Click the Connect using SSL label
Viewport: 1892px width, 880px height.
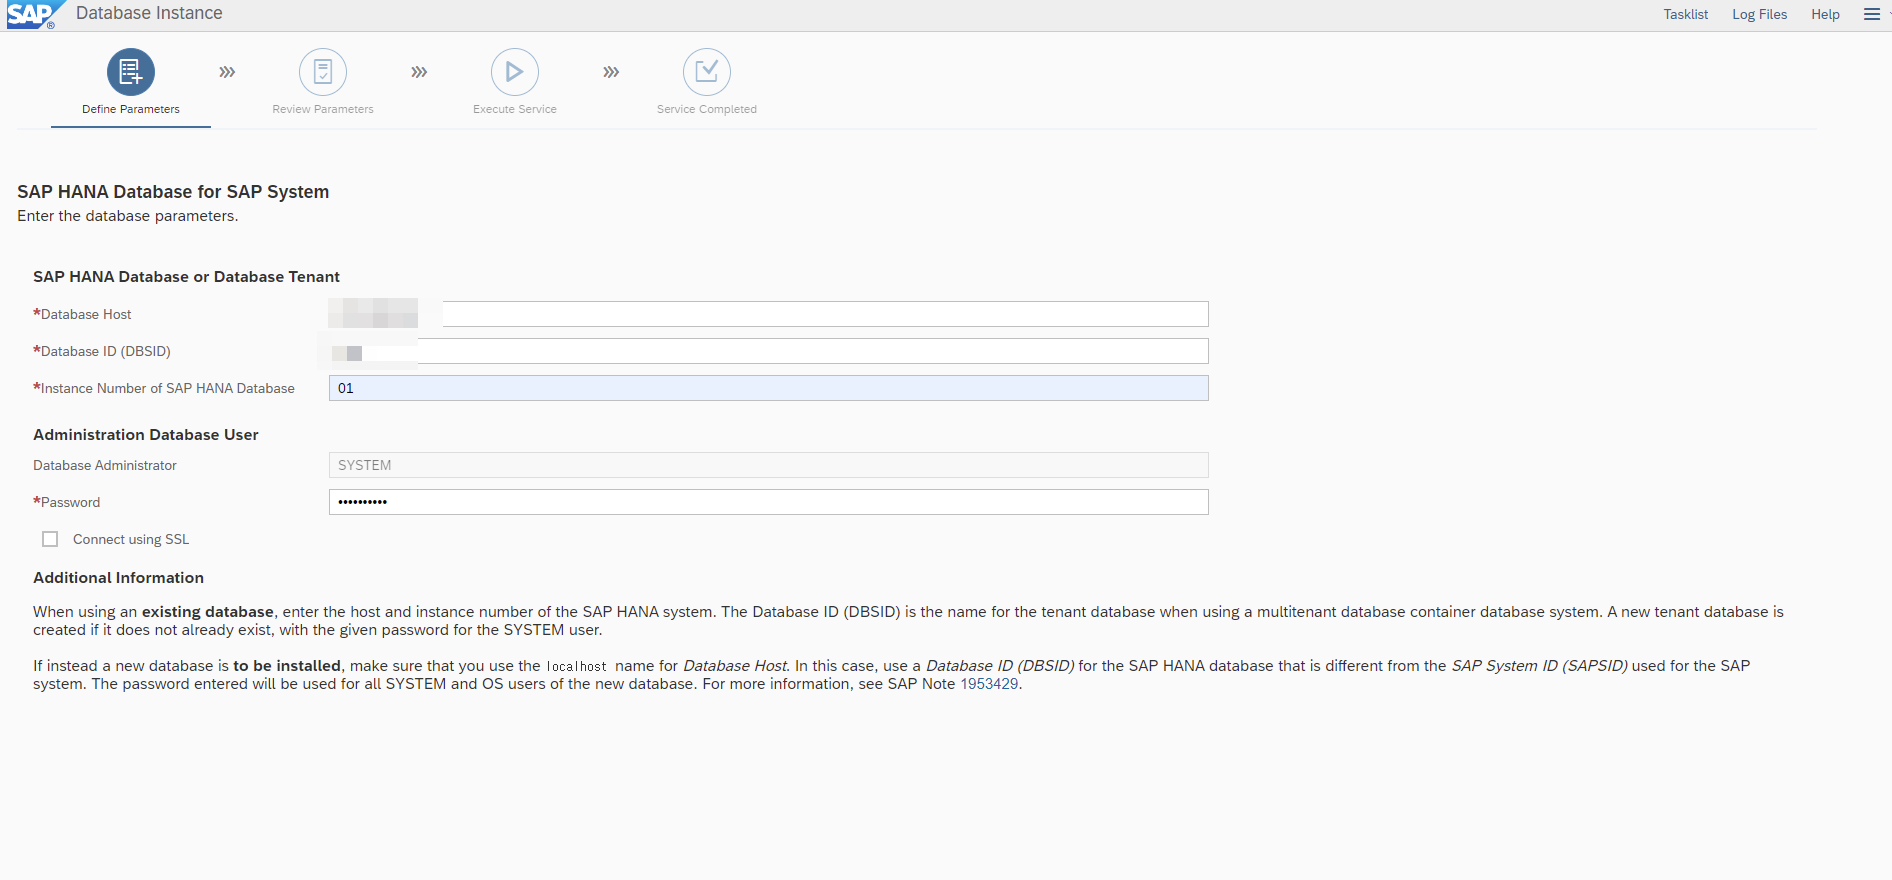point(131,539)
